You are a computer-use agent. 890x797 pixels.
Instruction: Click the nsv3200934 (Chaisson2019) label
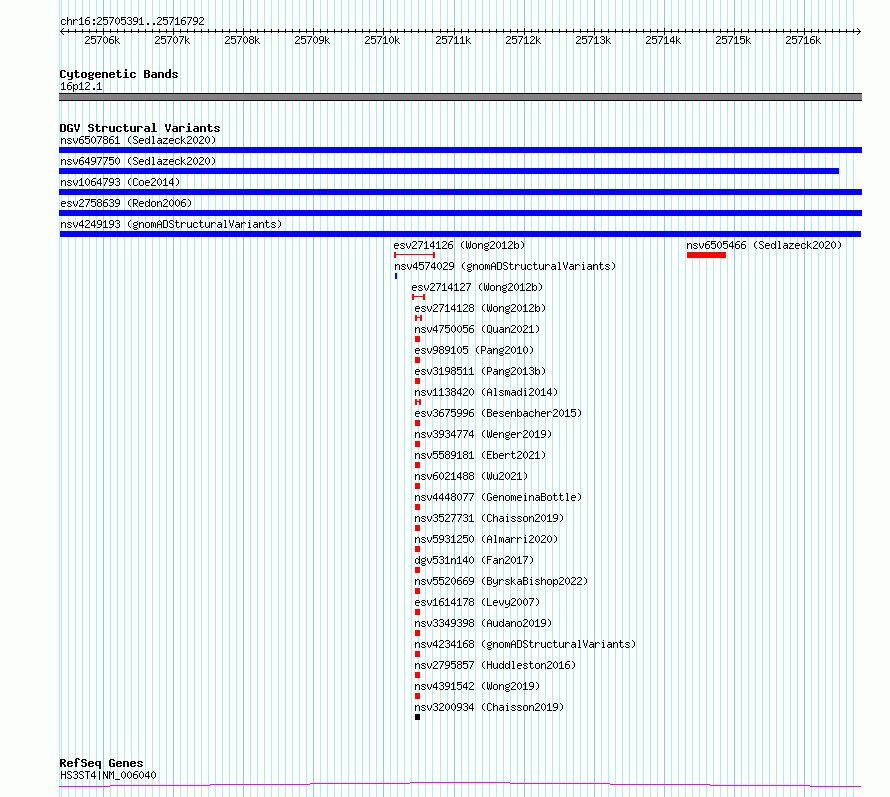tap(489, 707)
